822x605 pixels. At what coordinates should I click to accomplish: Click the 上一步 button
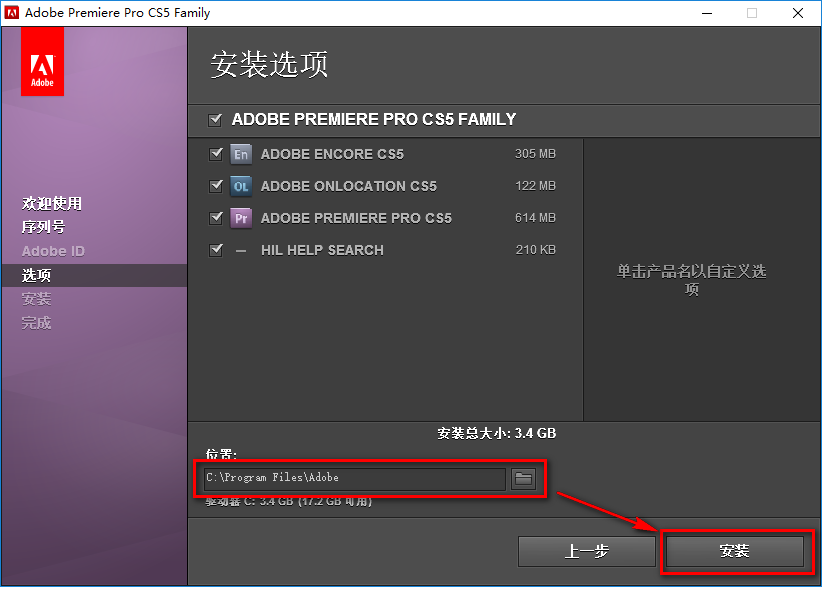click(x=586, y=551)
